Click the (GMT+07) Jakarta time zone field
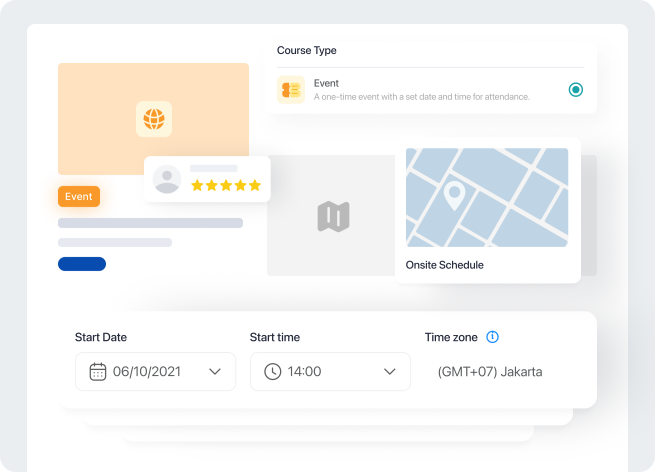This screenshot has height=472, width=655. [x=490, y=372]
